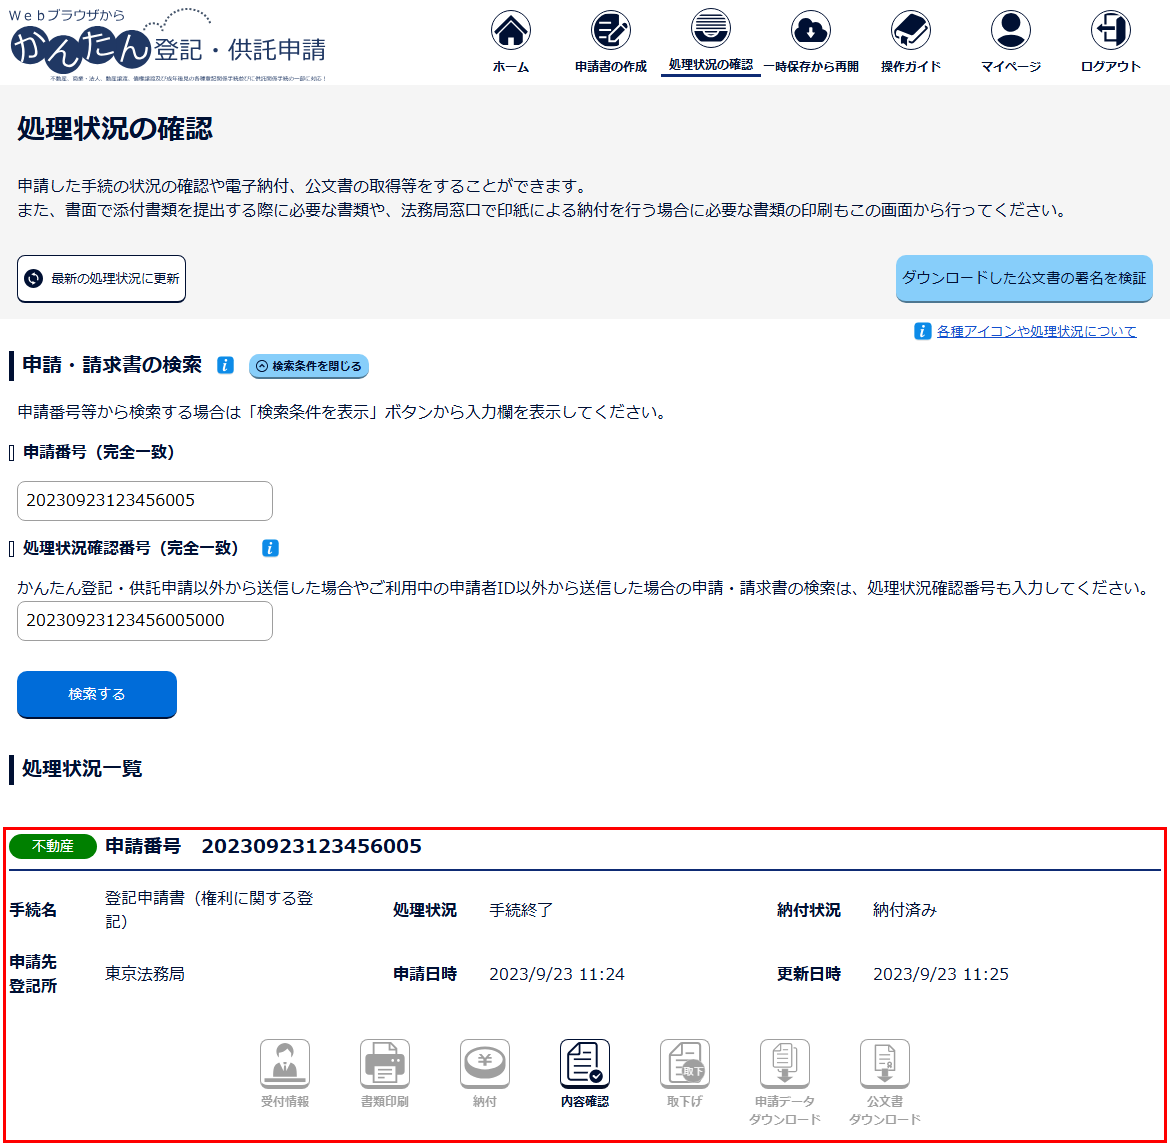Click the 書類印刷 printer icon

click(385, 1064)
